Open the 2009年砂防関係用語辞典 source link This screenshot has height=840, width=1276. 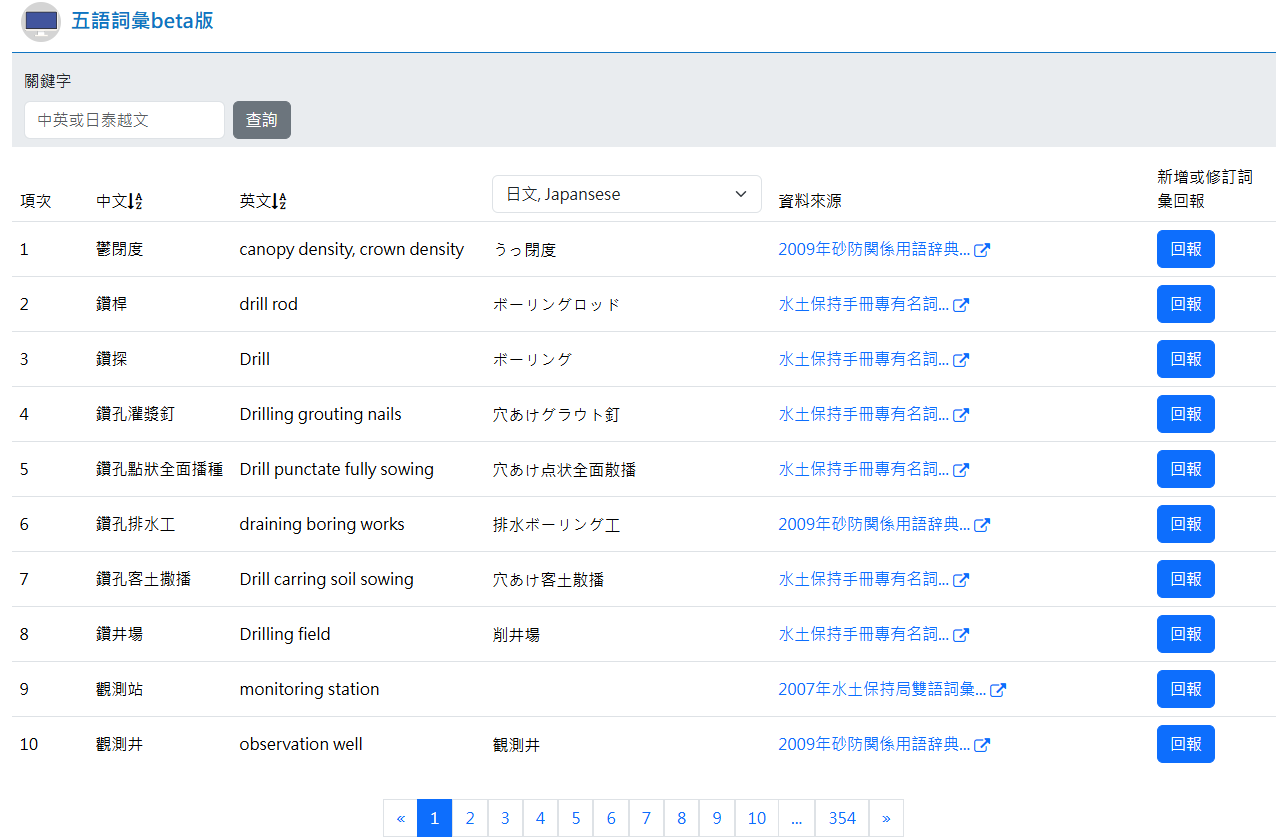point(875,249)
